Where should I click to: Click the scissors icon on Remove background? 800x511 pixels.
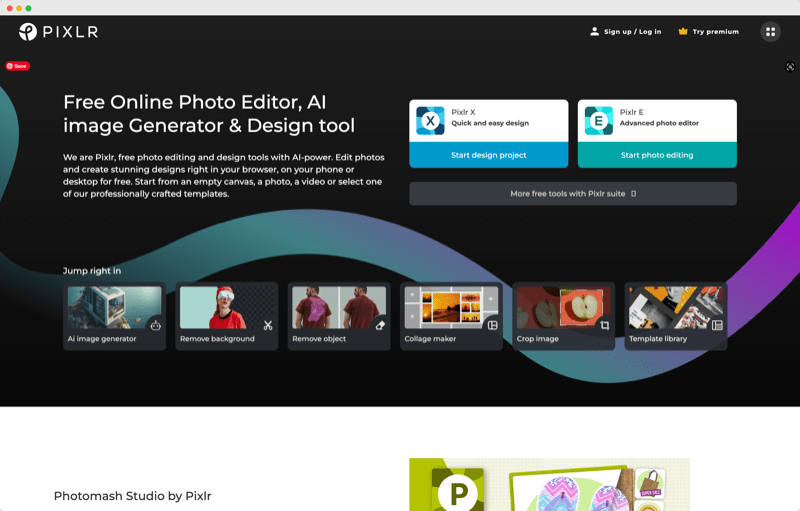tap(267, 325)
